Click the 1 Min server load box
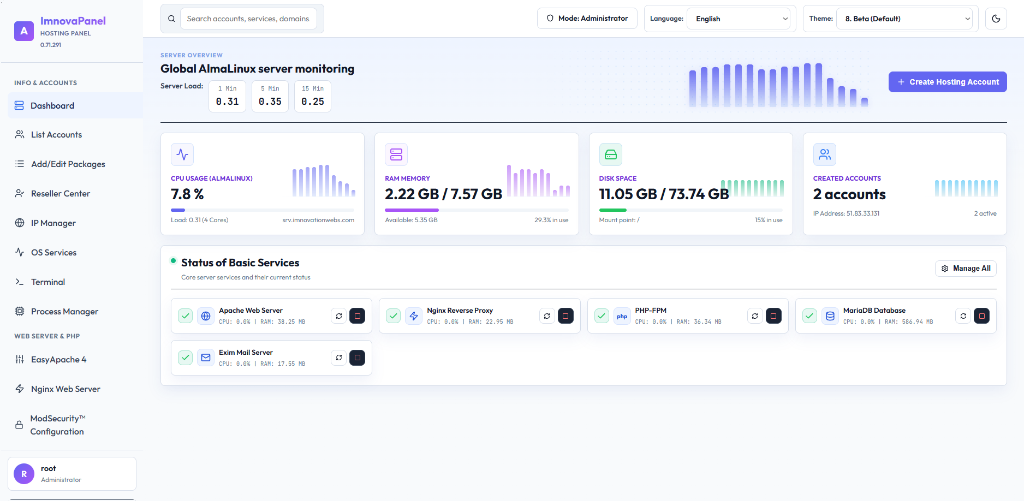Viewport: 1024px width, 501px height. 227,96
